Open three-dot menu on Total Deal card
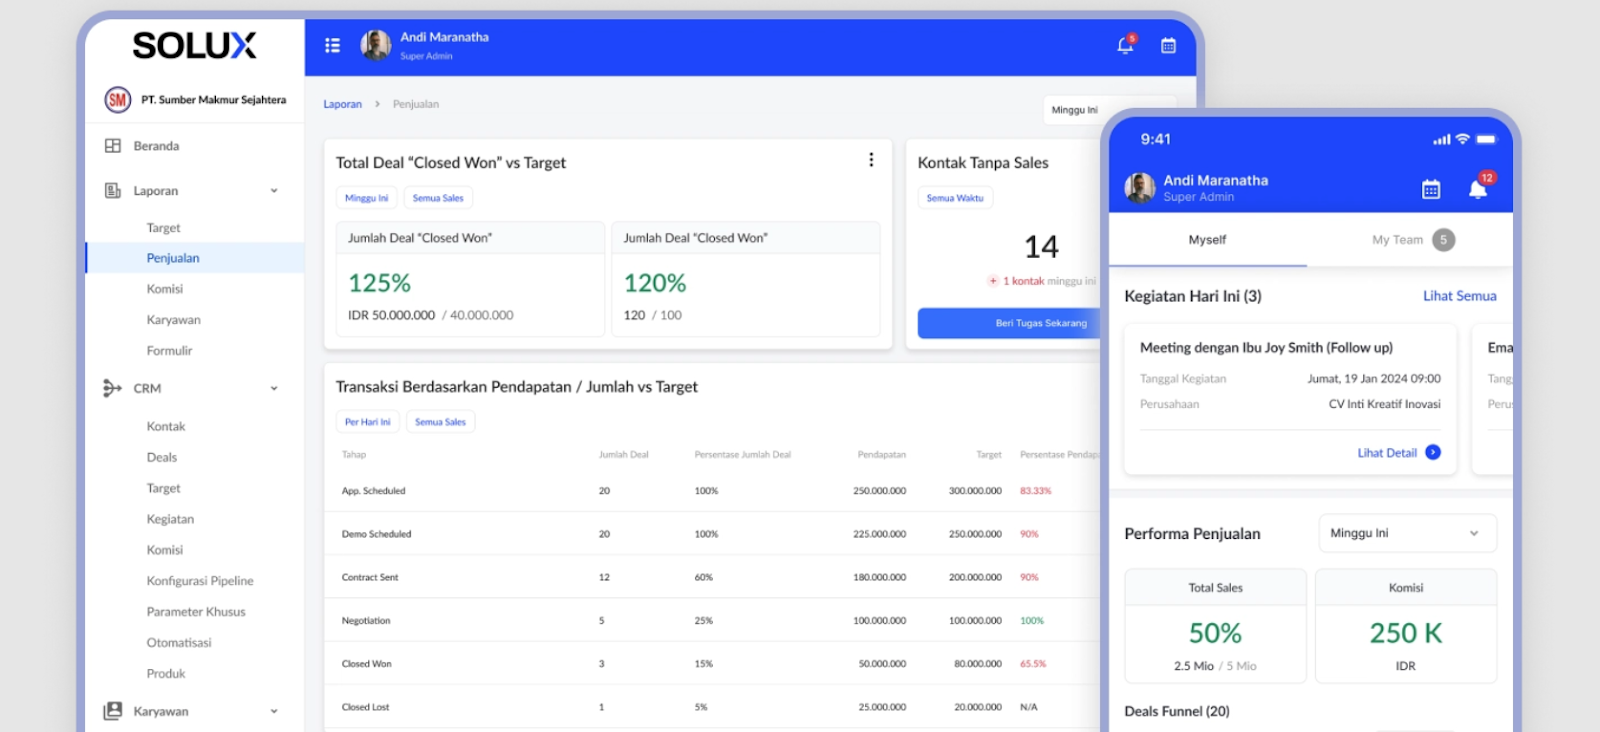 pos(871,160)
